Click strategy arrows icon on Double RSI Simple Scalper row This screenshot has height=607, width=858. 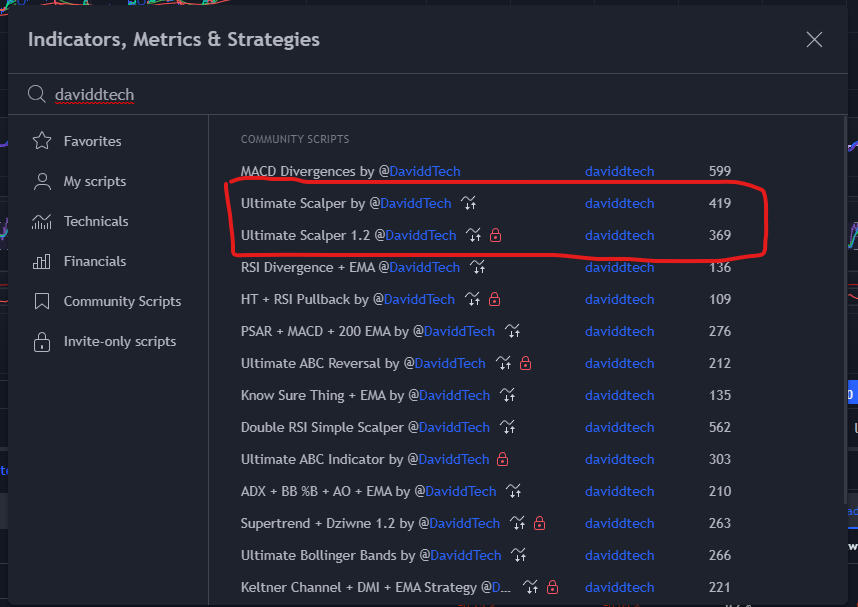pos(508,427)
